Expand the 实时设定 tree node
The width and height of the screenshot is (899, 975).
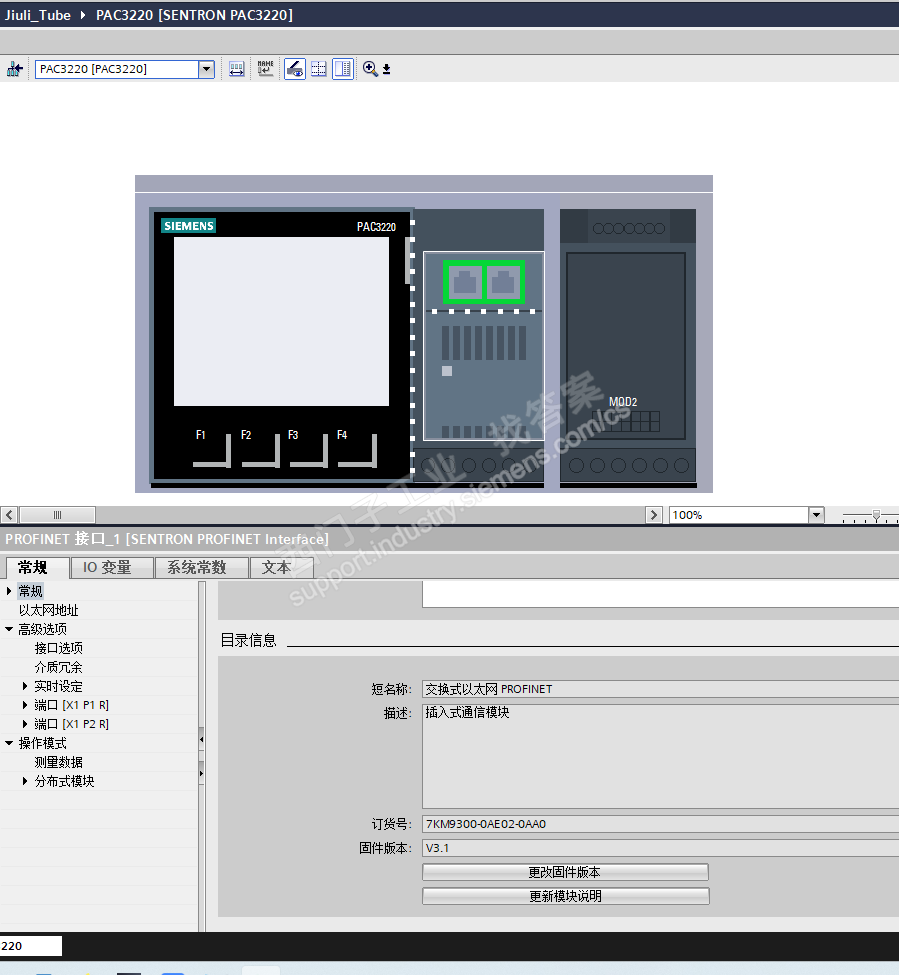coord(25,686)
